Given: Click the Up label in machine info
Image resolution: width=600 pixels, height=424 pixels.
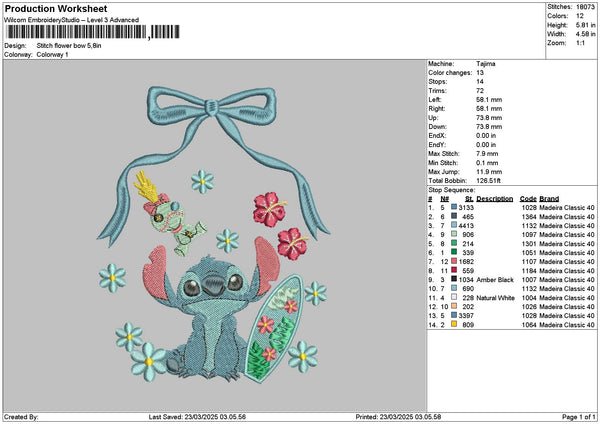Looking at the screenshot, I should (433, 118).
